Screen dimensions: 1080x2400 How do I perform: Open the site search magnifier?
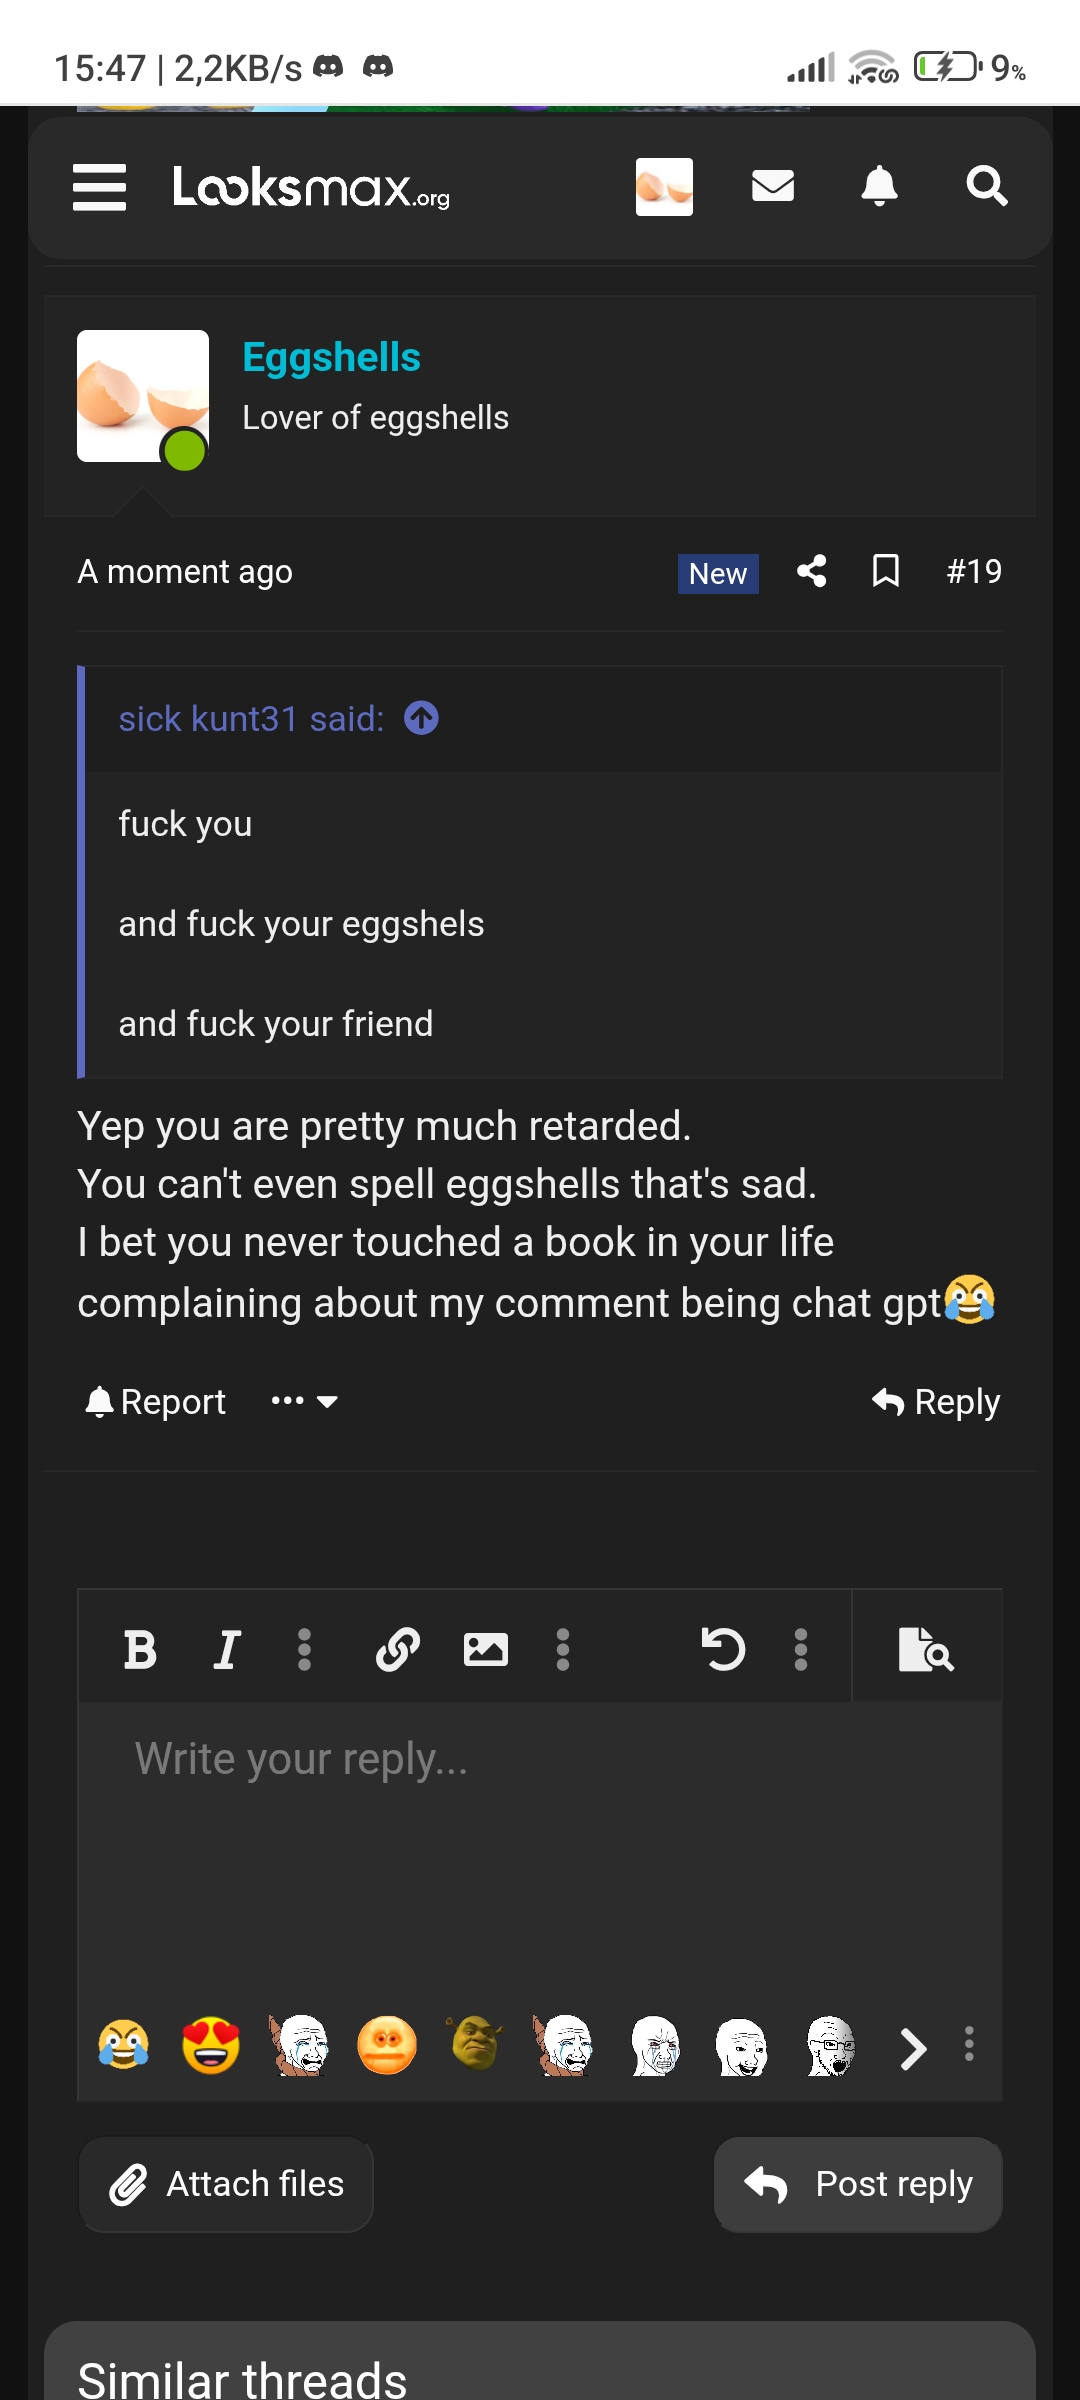[986, 186]
